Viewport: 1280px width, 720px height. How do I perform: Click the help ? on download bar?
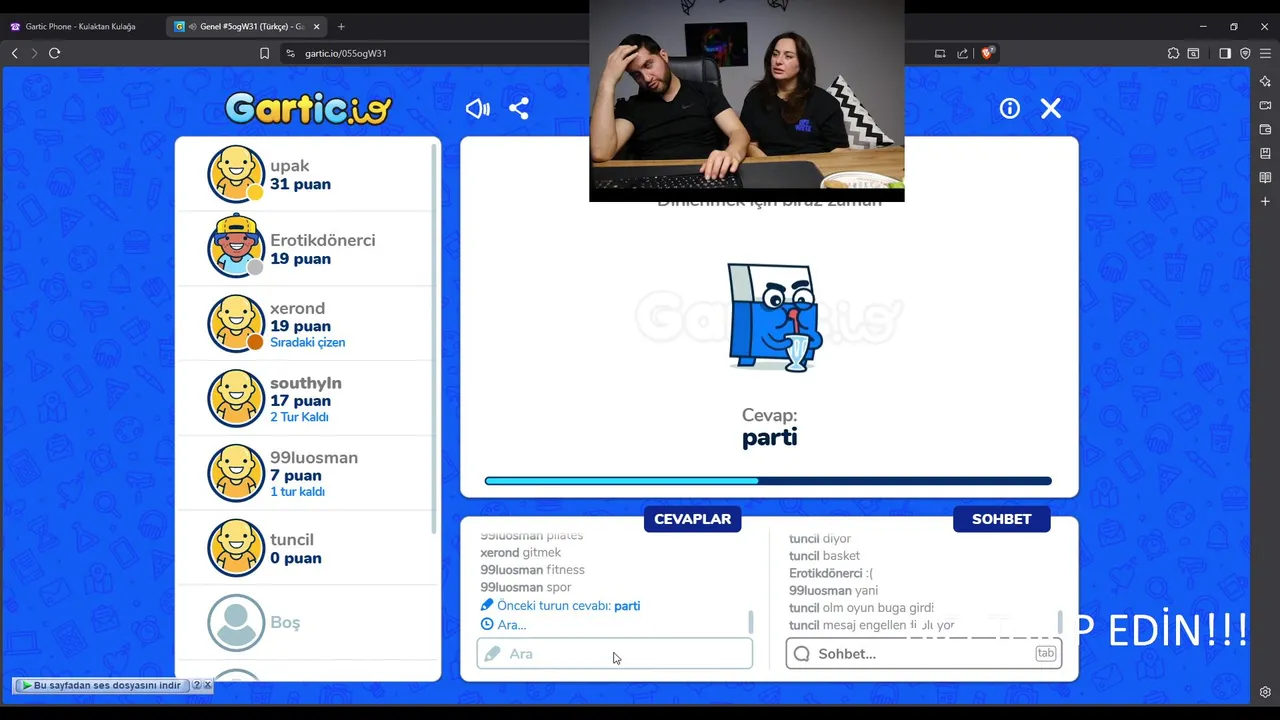pyautogui.click(x=196, y=685)
